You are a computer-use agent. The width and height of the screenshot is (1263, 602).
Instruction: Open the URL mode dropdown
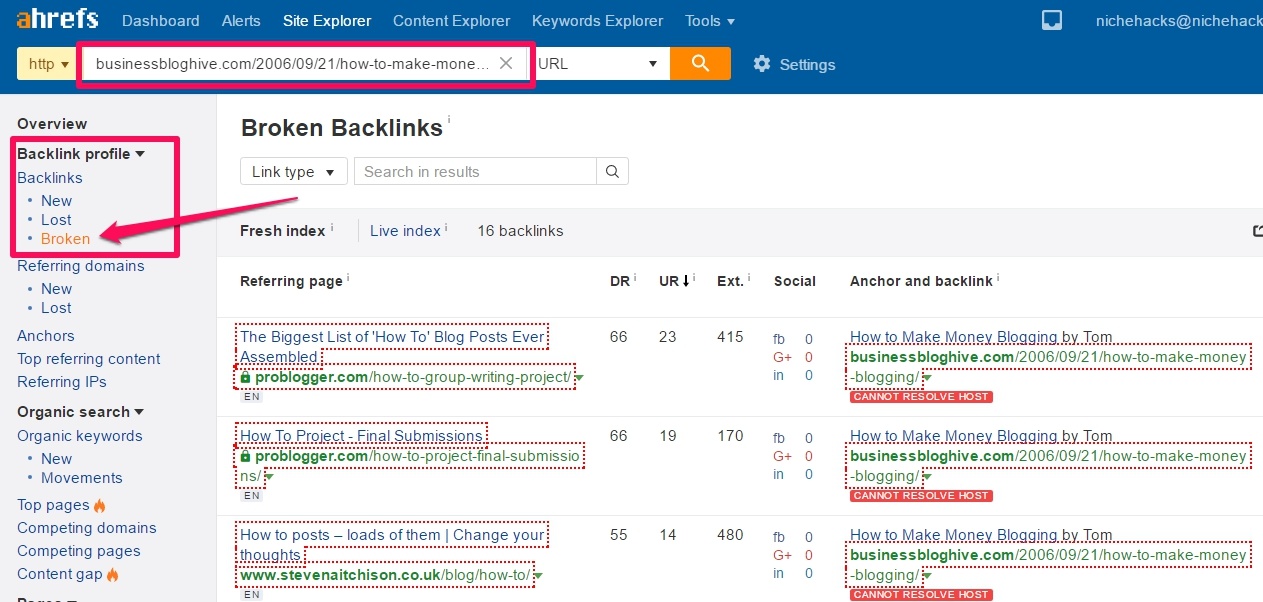[x=600, y=64]
